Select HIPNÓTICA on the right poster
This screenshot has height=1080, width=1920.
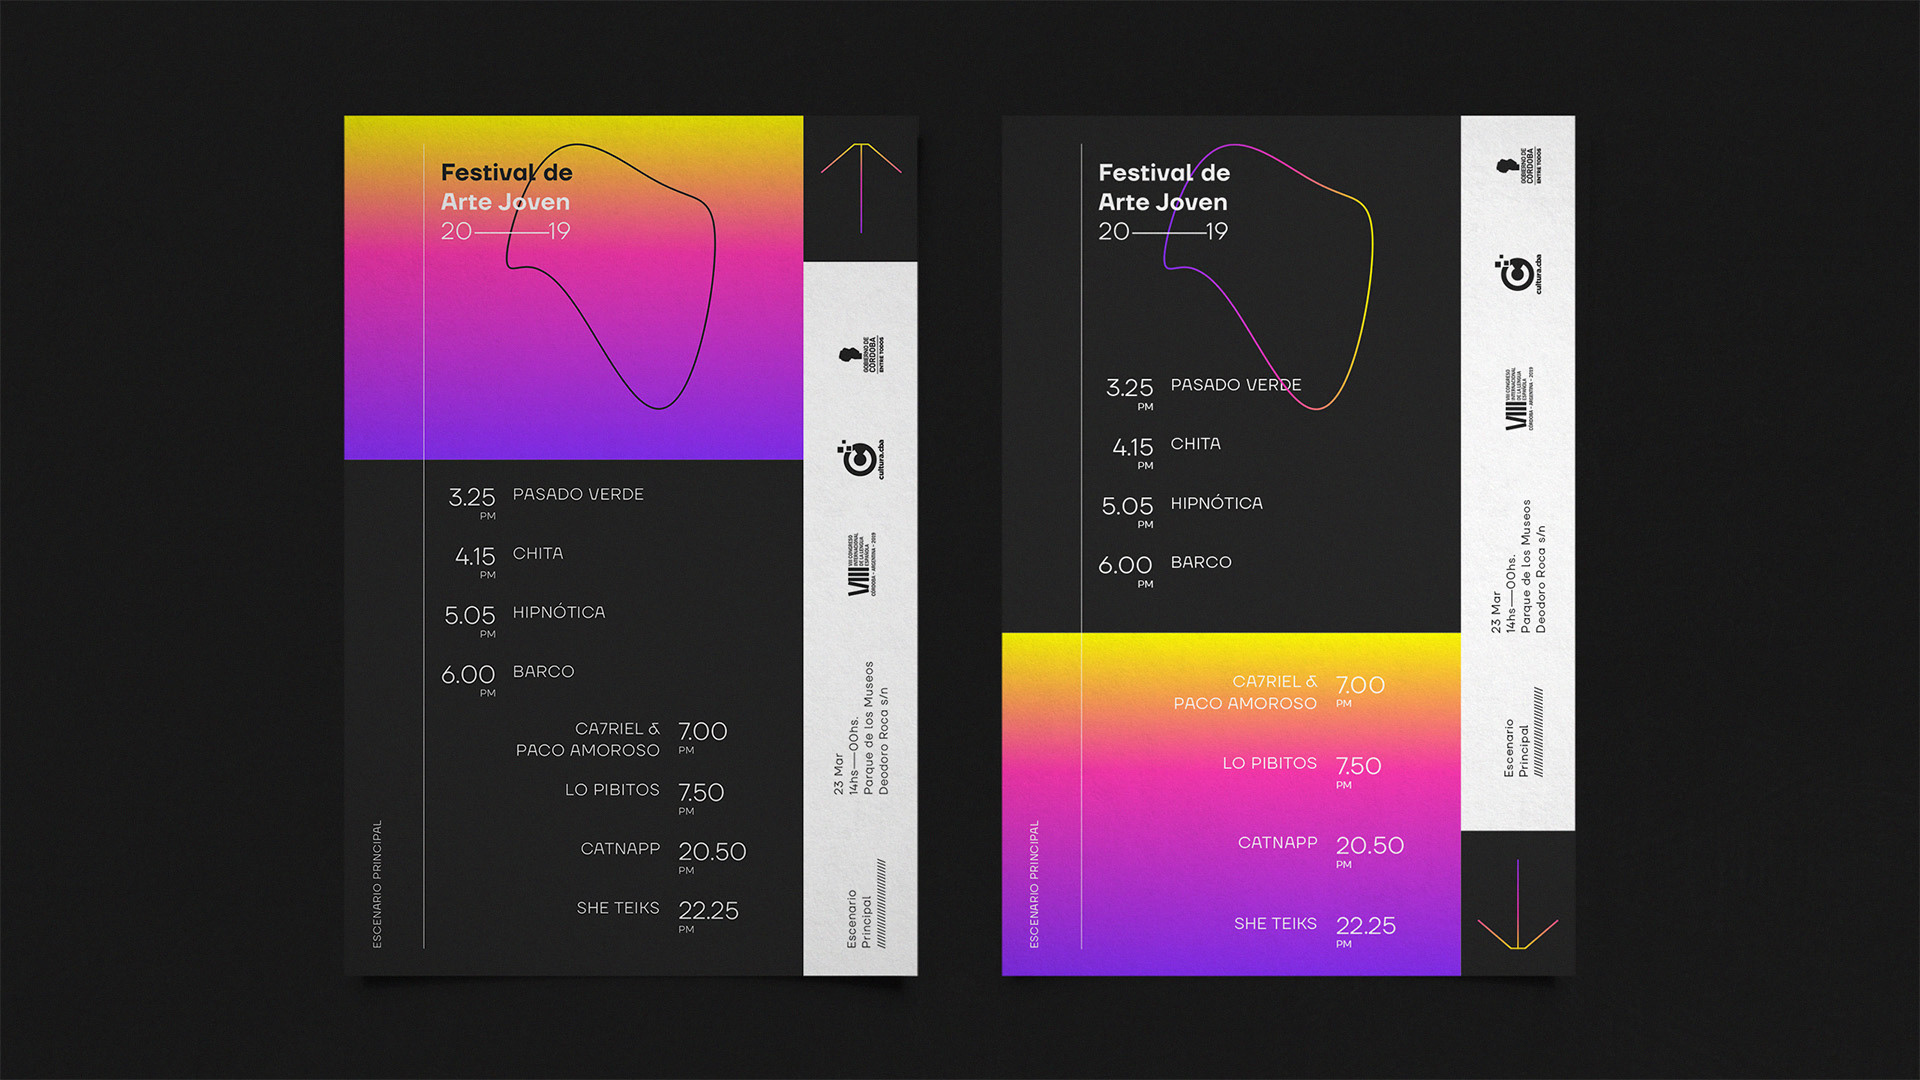(1216, 504)
